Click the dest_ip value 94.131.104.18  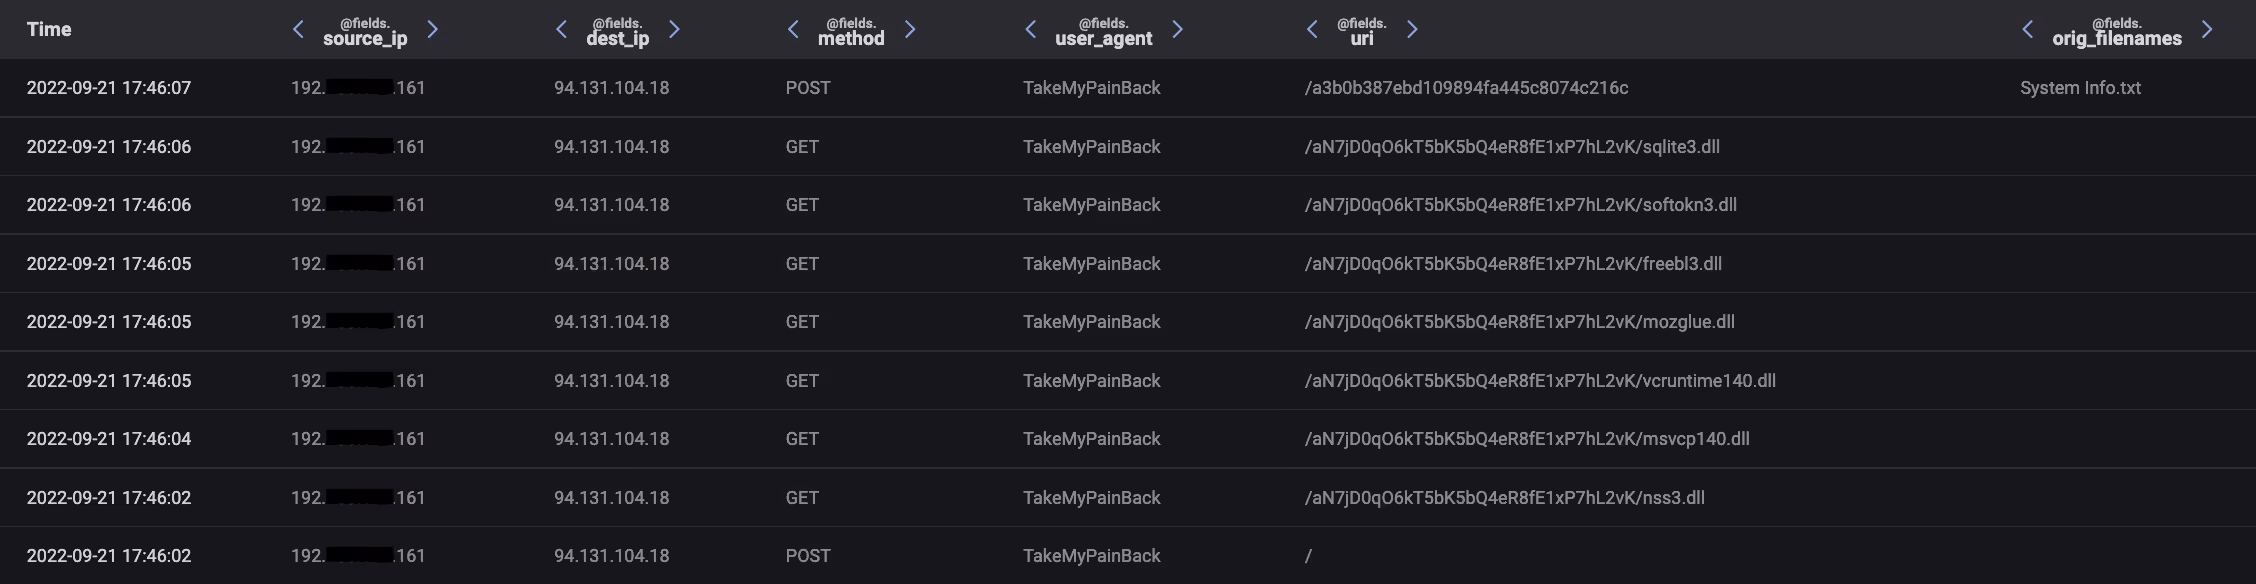[611, 87]
